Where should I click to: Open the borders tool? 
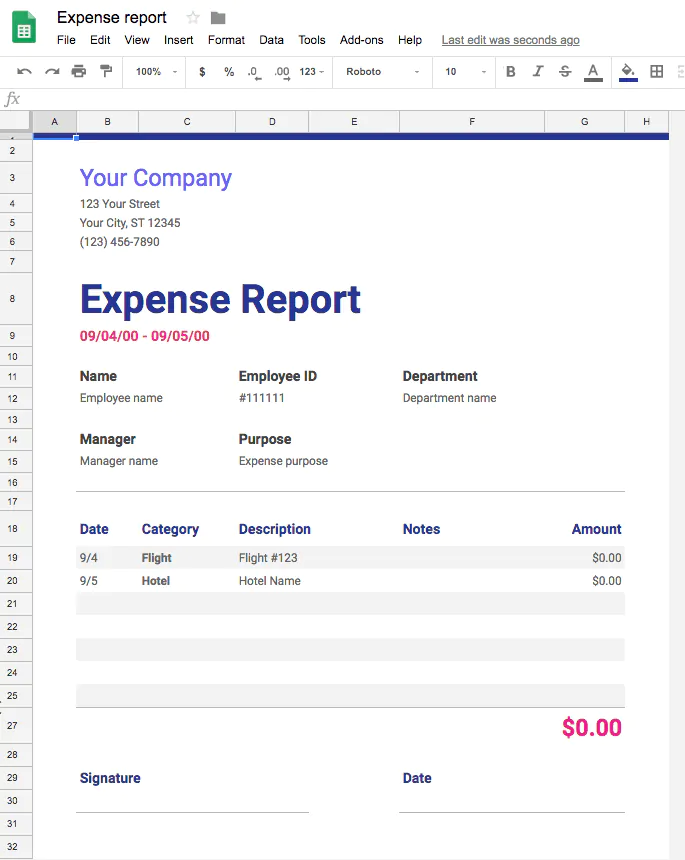point(656,71)
